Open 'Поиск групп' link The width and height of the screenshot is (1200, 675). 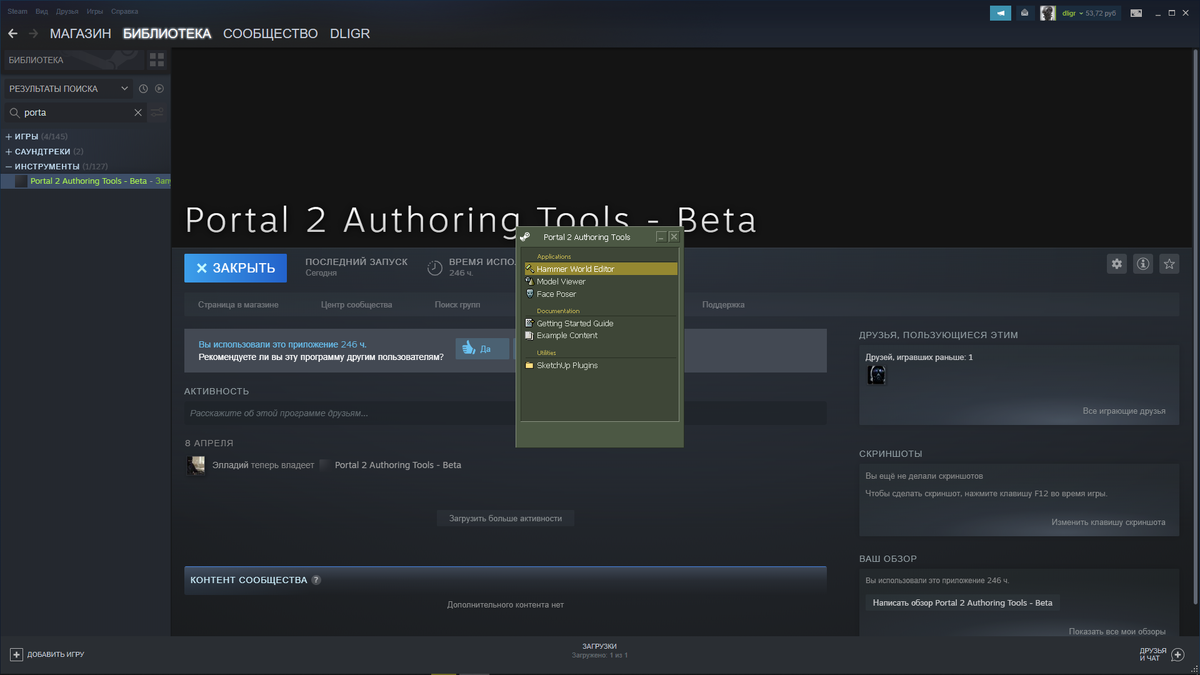click(457, 304)
